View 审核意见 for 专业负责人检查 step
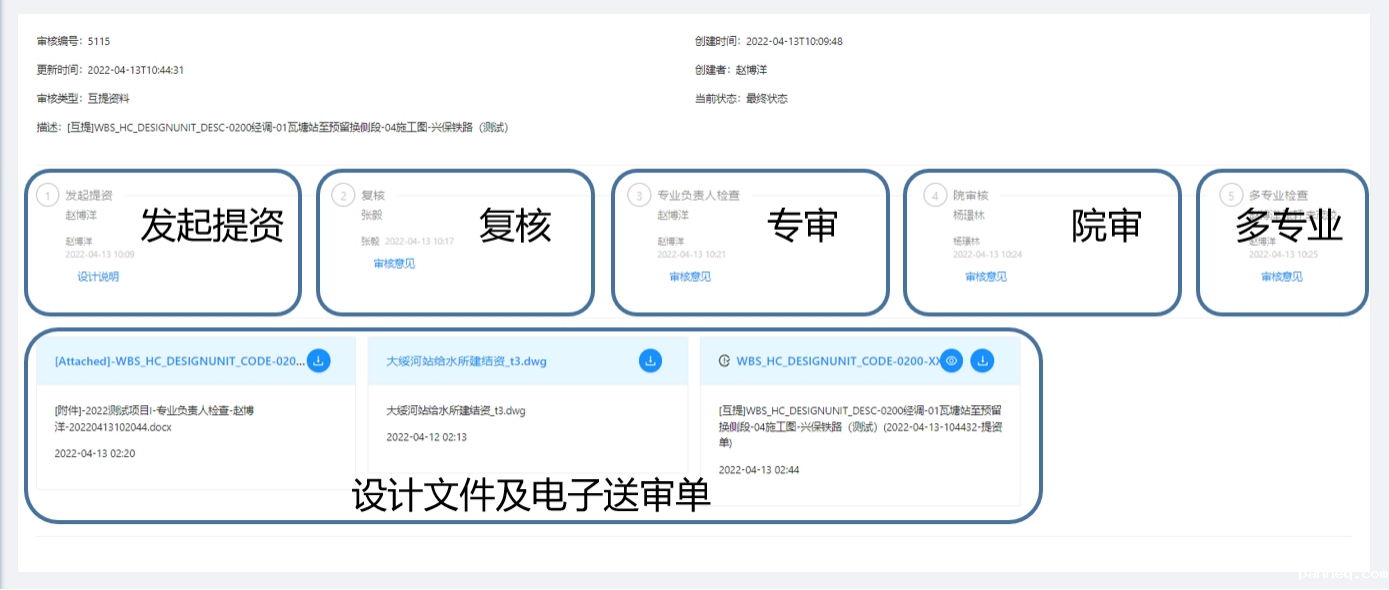 click(x=690, y=277)
